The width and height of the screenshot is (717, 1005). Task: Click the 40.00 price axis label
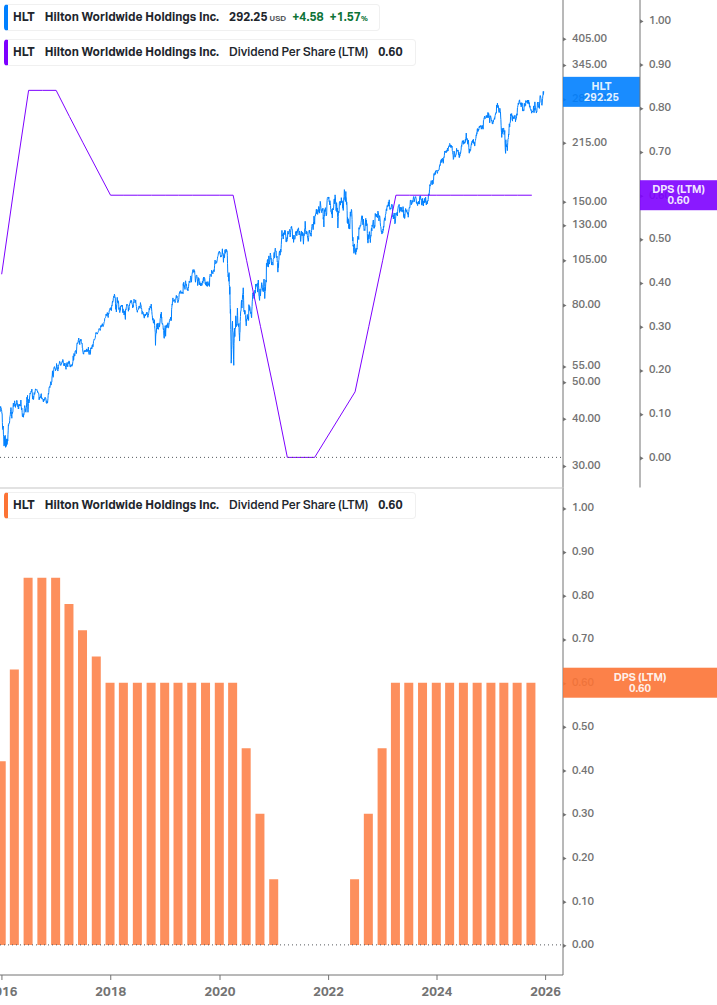coord(586,419)
